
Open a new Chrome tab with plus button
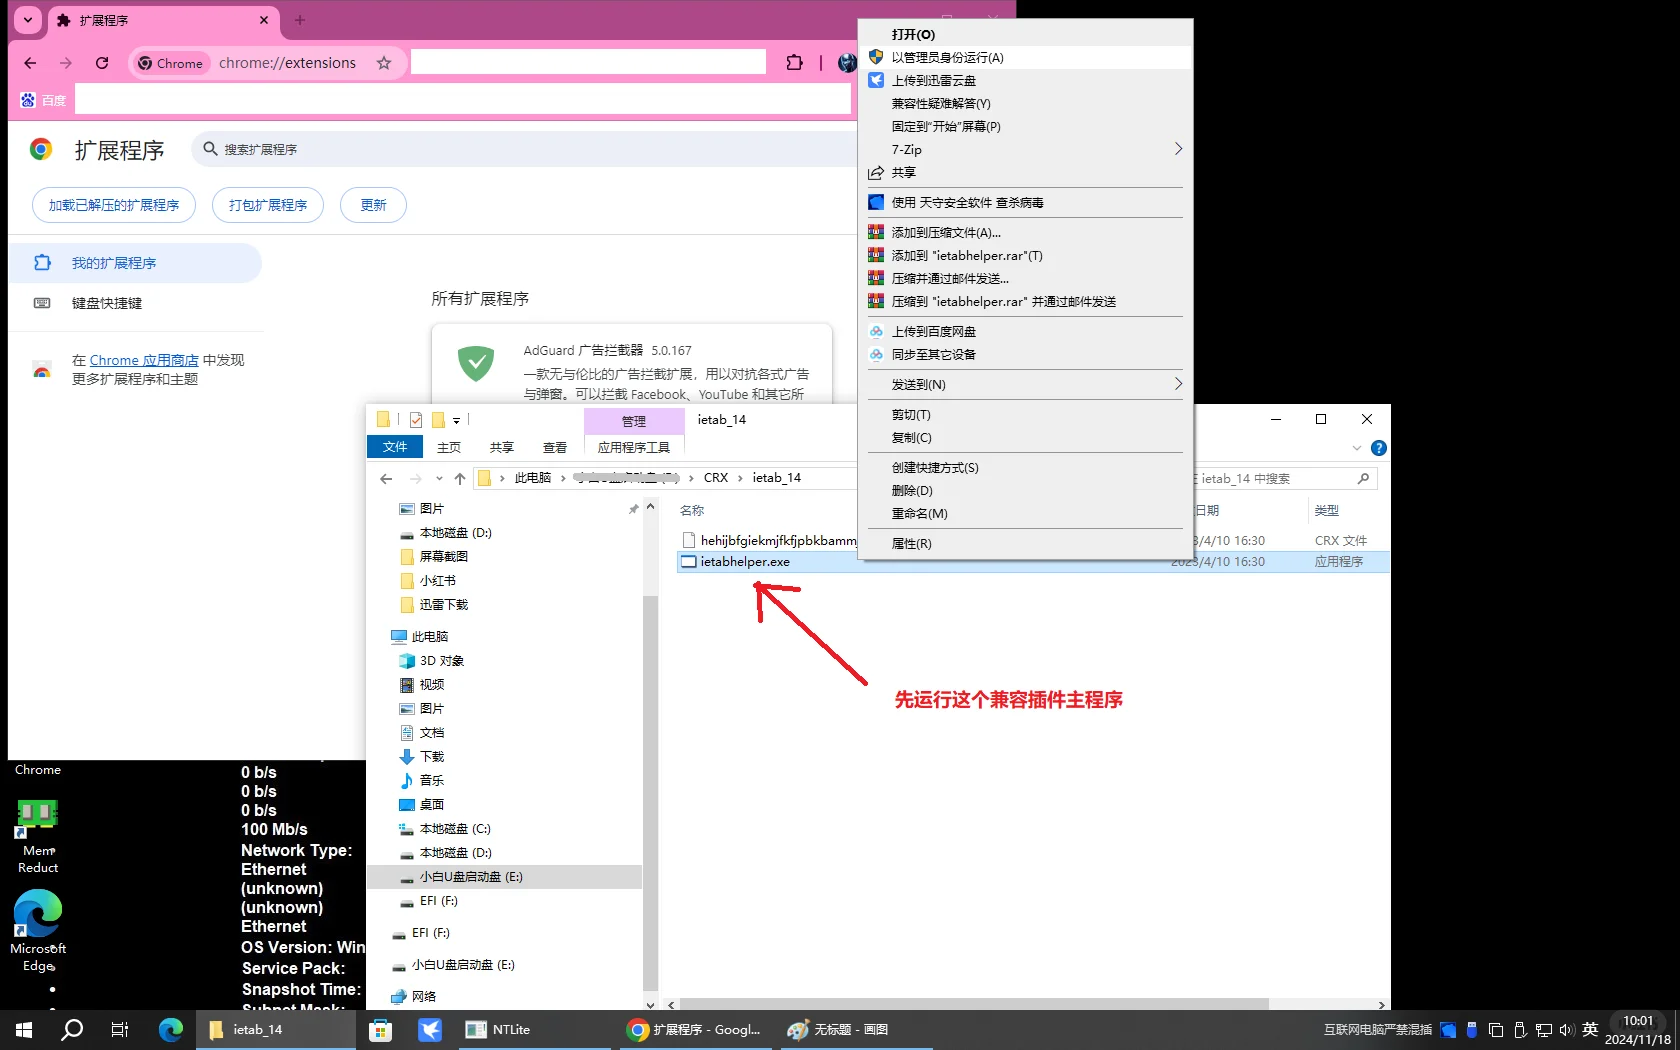click(300, 20)
